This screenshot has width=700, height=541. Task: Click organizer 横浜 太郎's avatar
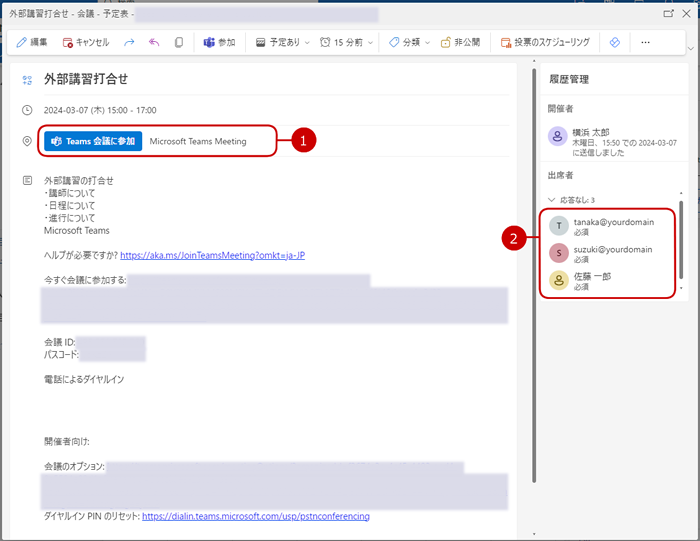click(x=558, y=136)
